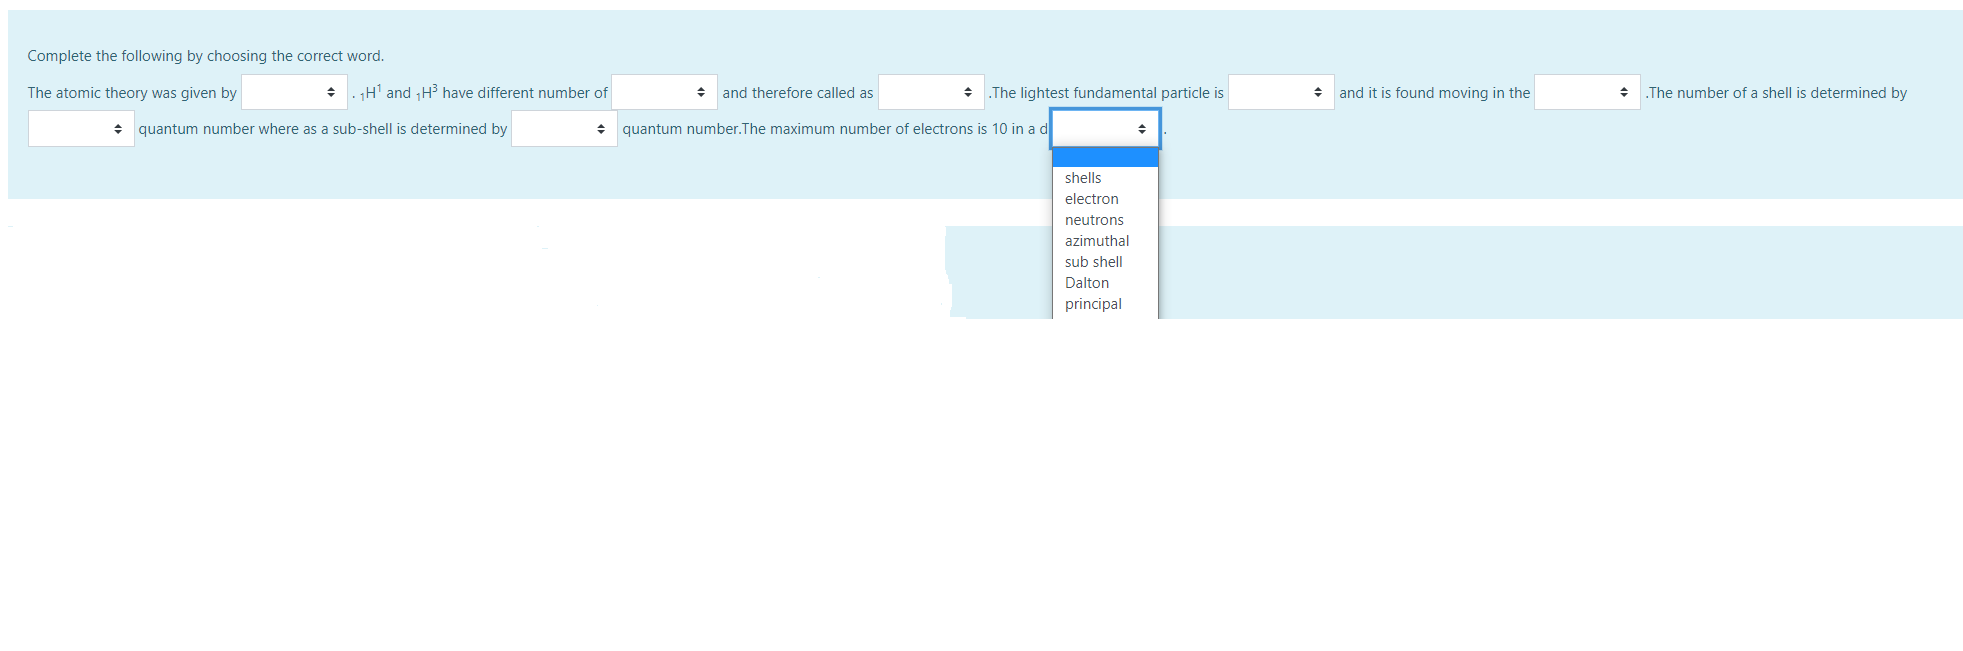
Task: Open dropdown before 'quantum number where as a sub-shell'
Action: coord(81,129)
